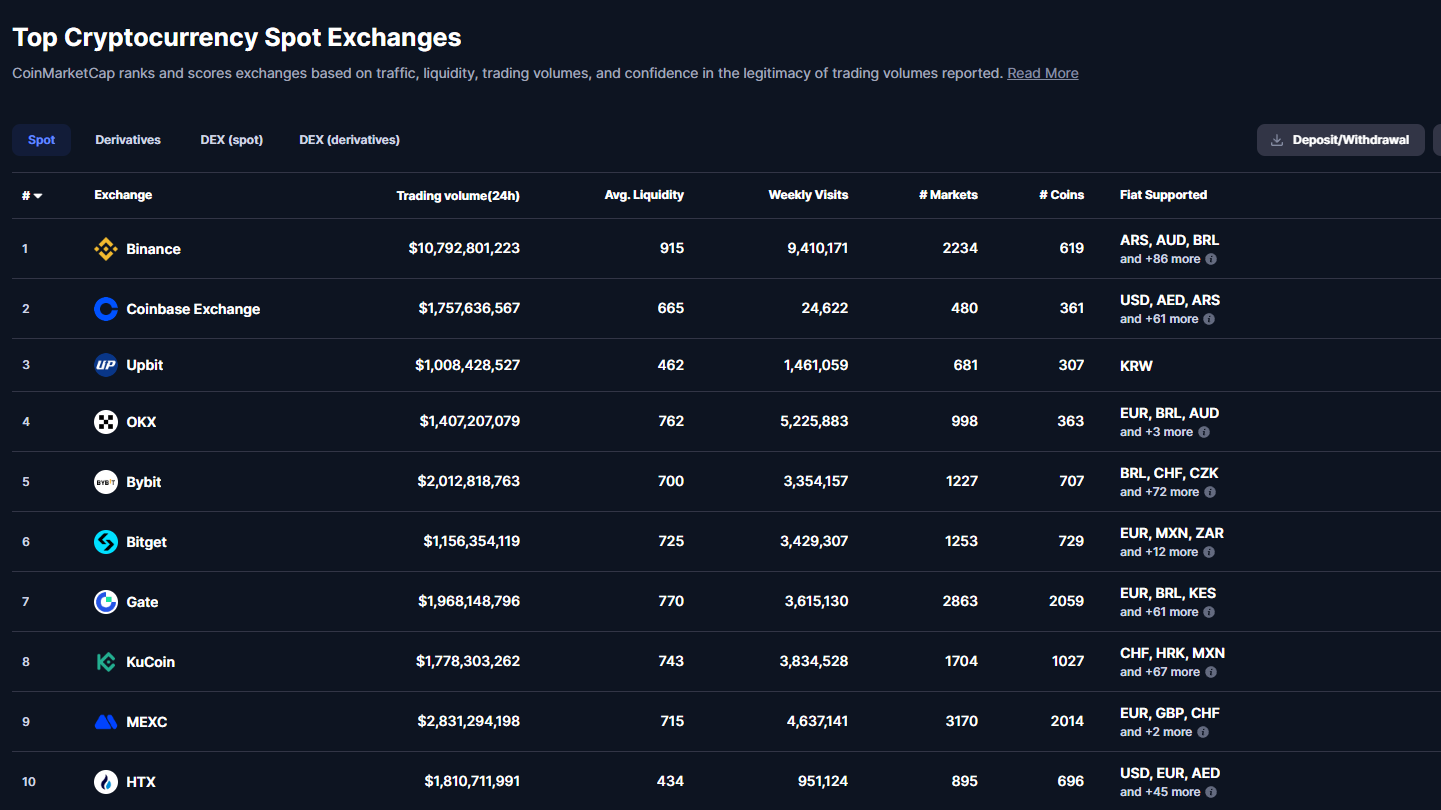Viewport: 1441px width, 810px height.
Task: Open the Bitget exchange link
Action: (147, 542)
